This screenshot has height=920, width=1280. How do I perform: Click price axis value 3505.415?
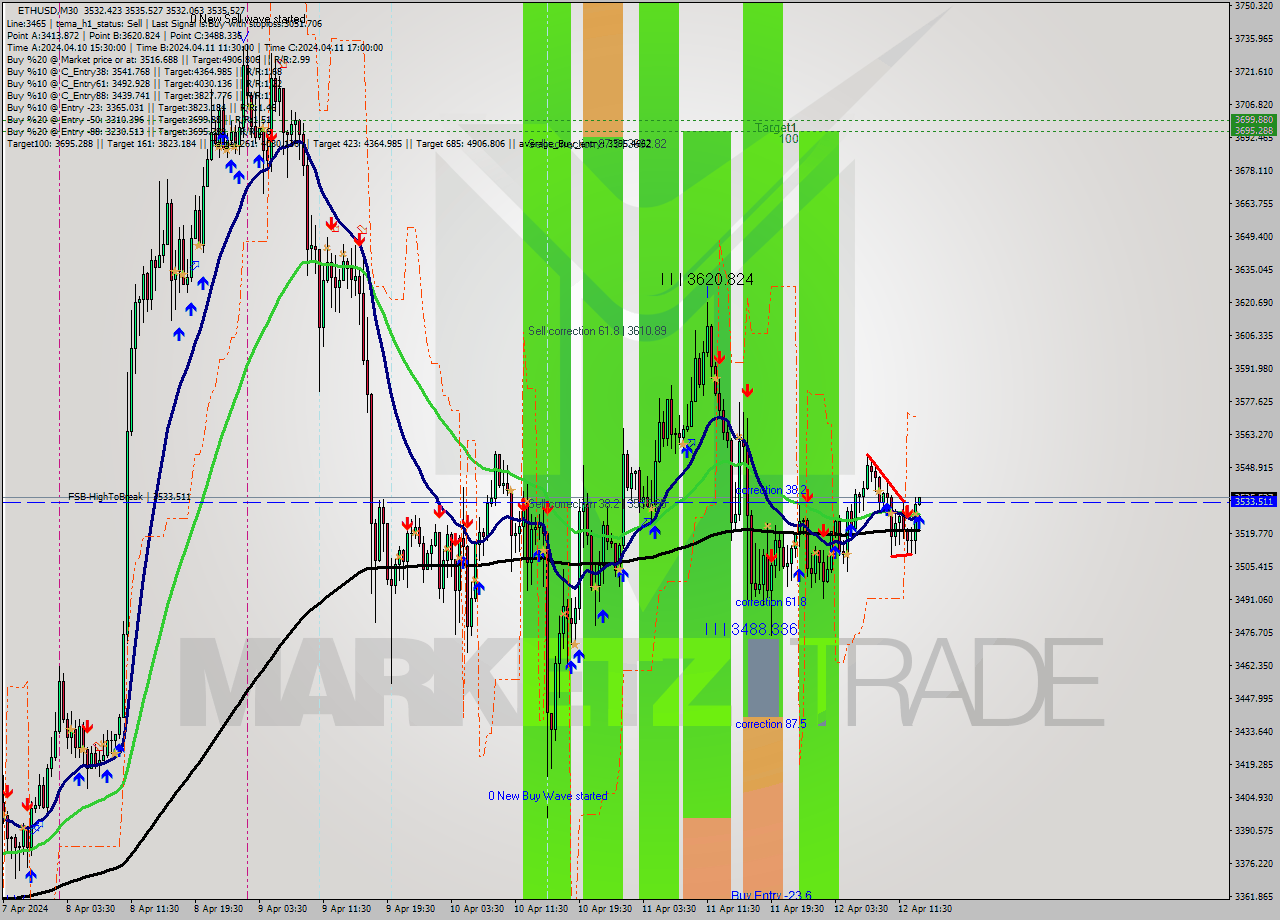(1253, 567)
